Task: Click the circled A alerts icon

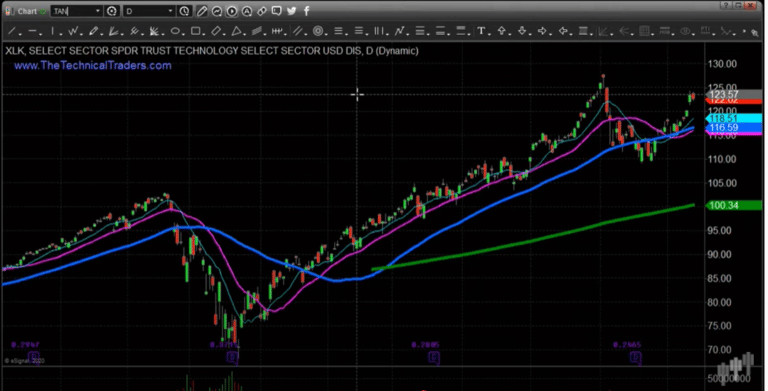Action: 247,11
